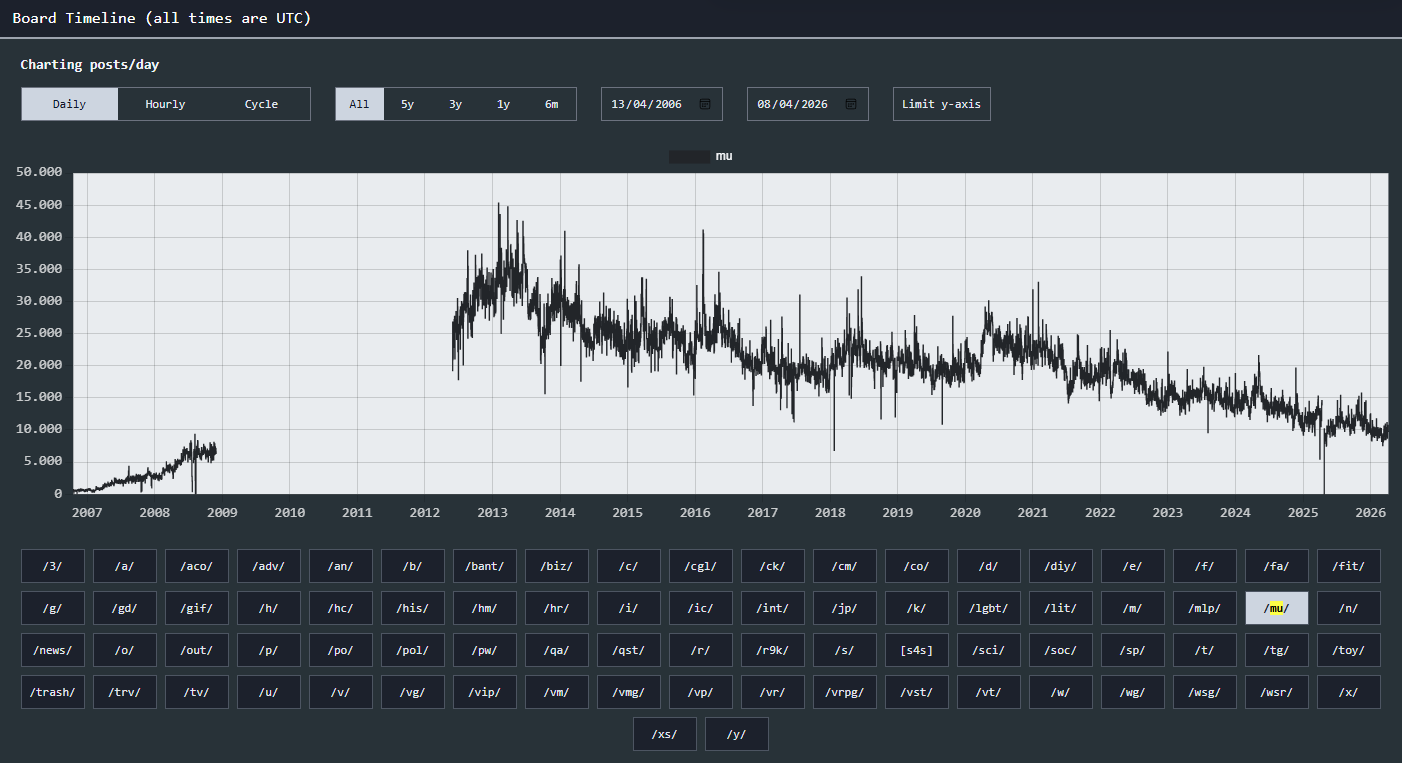The height and width of the screenshot is (763, 1402).
Task: Choose the /fit/ board button
Action: (1349, 566)
